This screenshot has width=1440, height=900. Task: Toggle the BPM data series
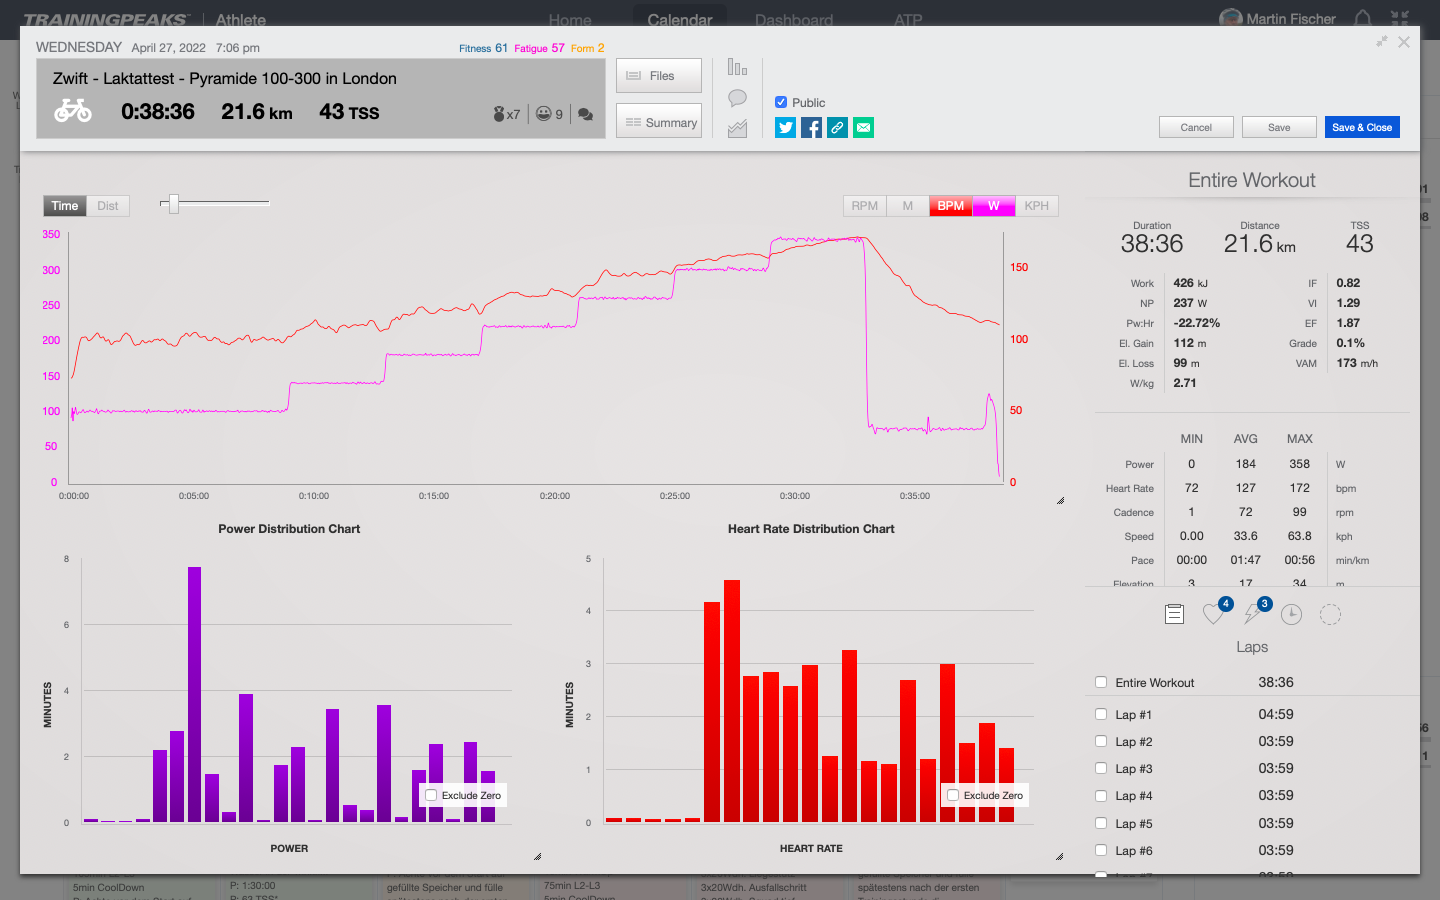950,206
